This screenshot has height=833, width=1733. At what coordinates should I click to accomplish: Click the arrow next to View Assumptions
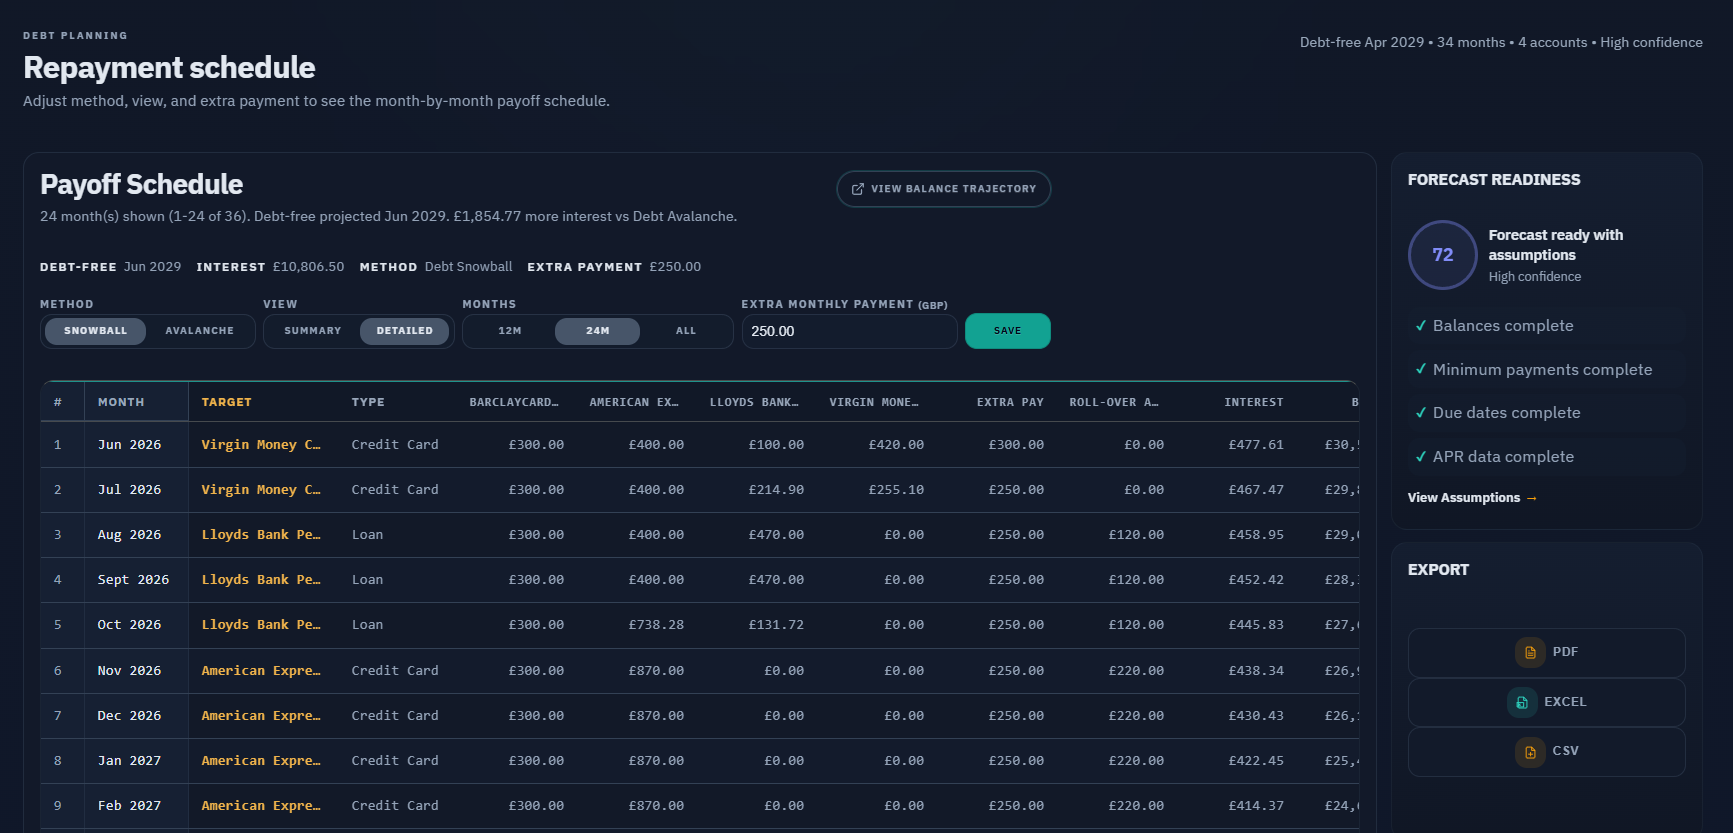(x=1532, y=498)
